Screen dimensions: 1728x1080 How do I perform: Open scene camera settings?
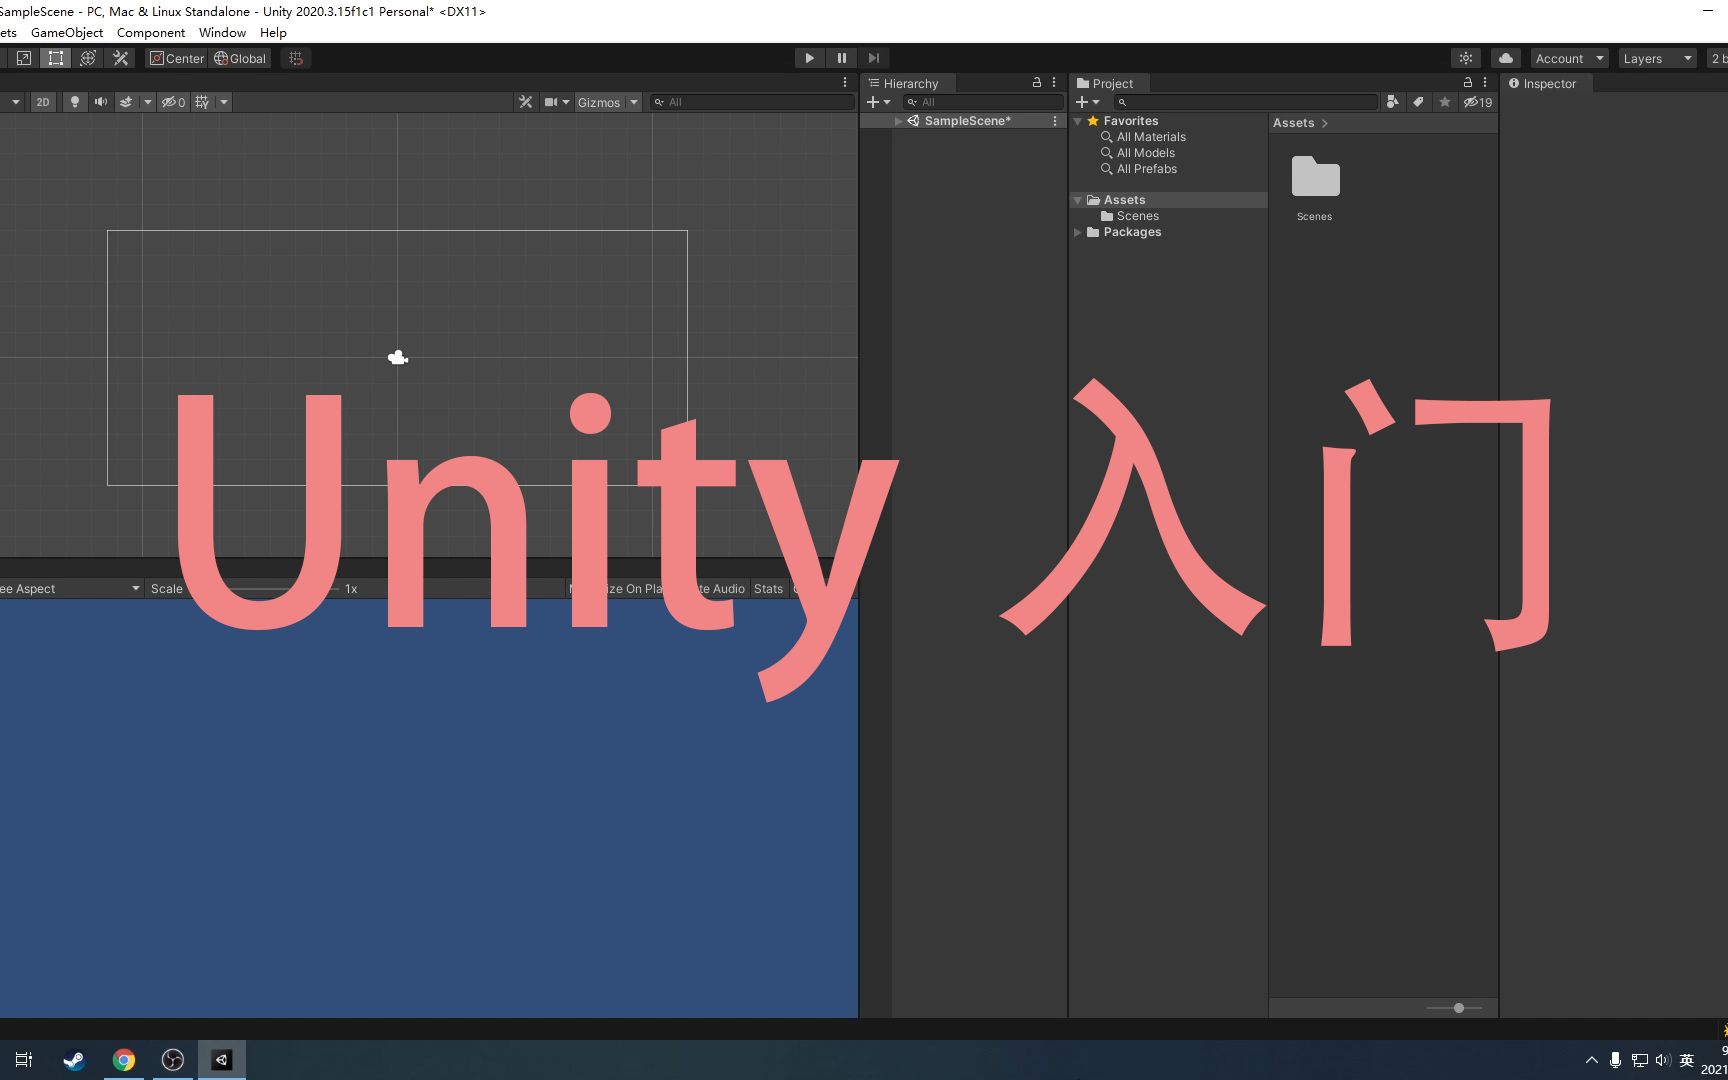coord(556,102)
